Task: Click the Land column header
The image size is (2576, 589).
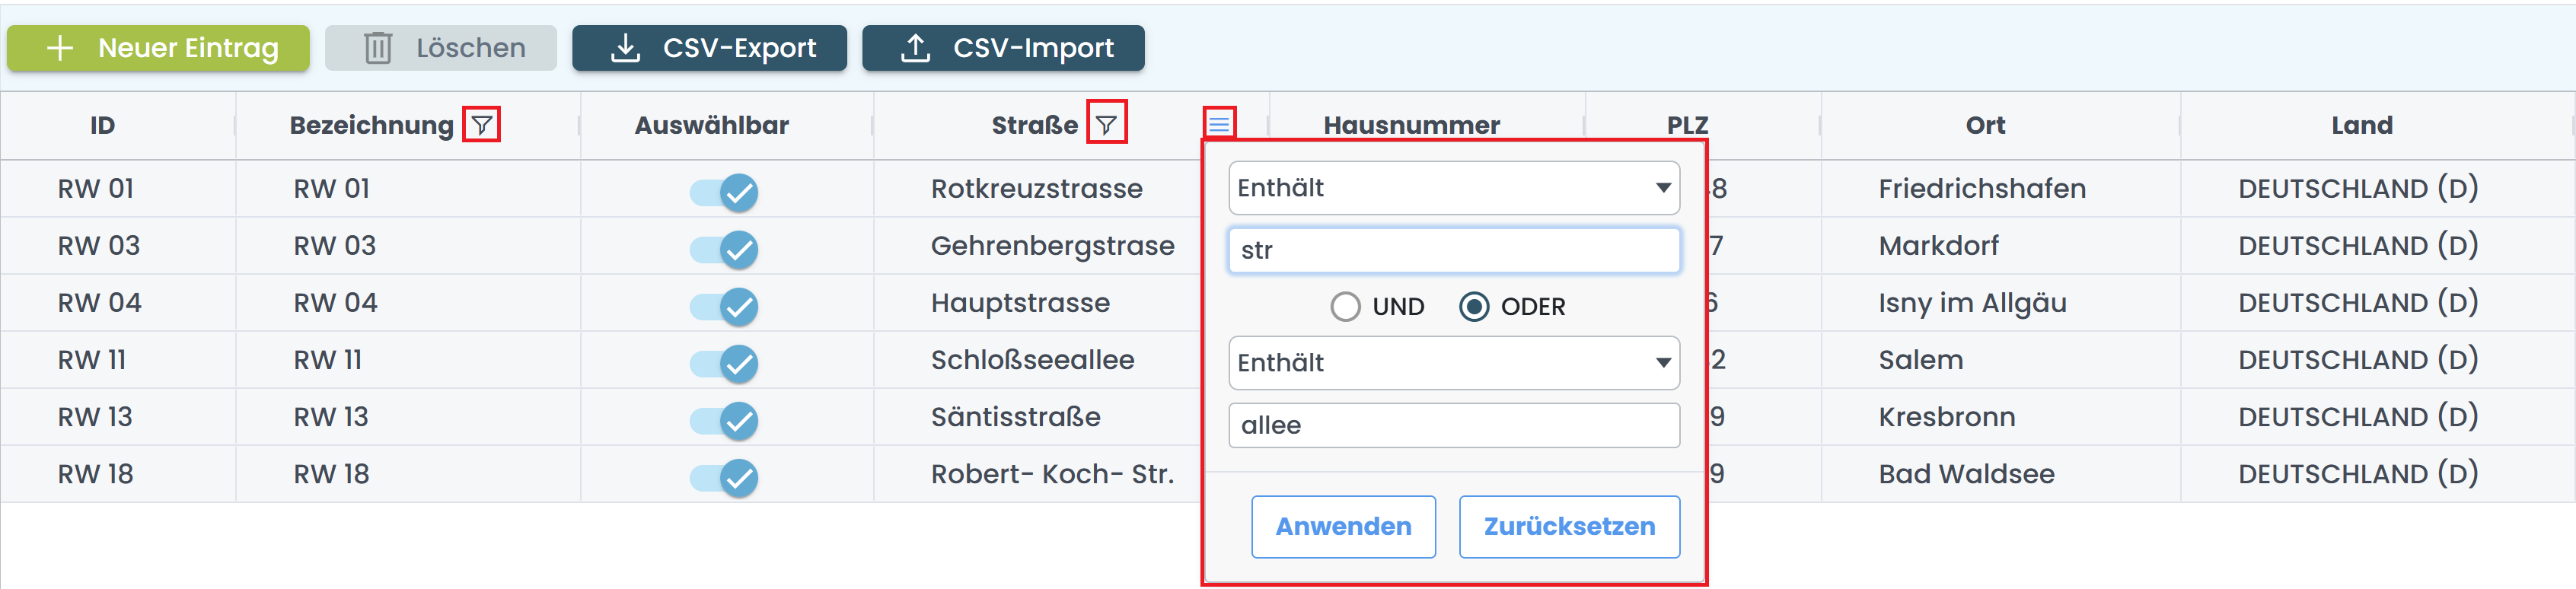Action: (2361, 125)
